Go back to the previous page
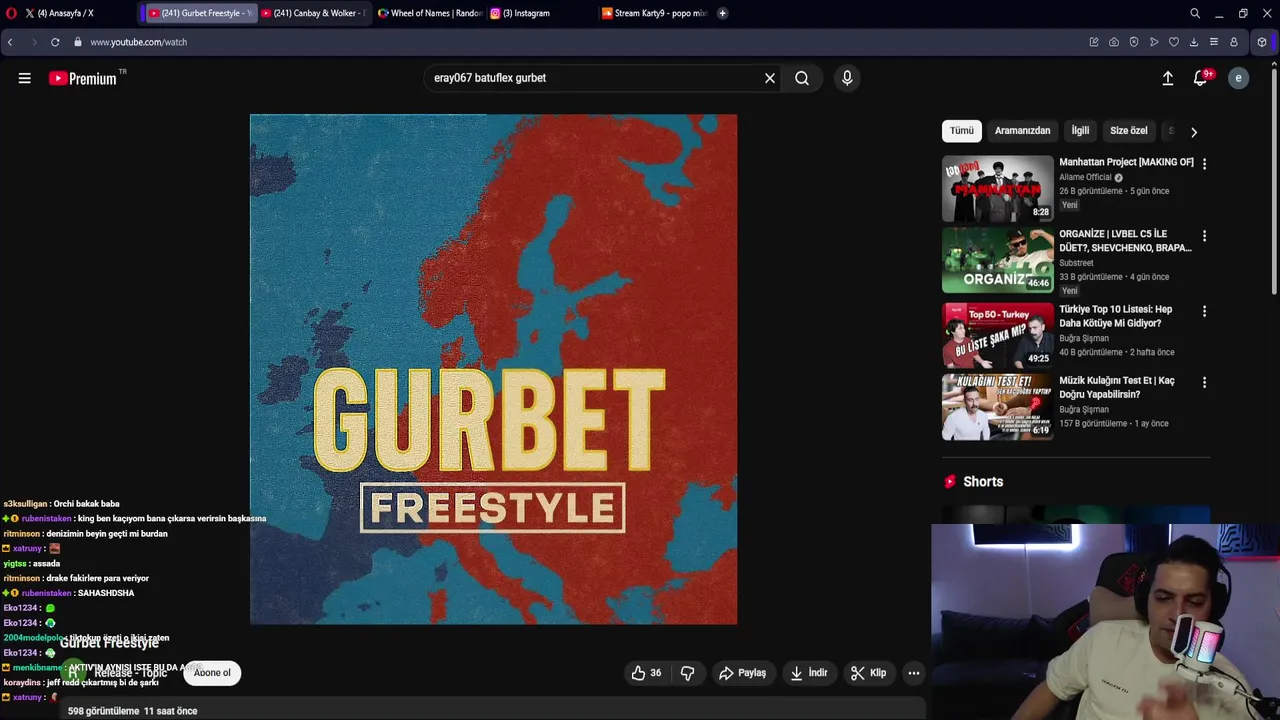This screenshot has width=1280, height=720. pos(10,42)
